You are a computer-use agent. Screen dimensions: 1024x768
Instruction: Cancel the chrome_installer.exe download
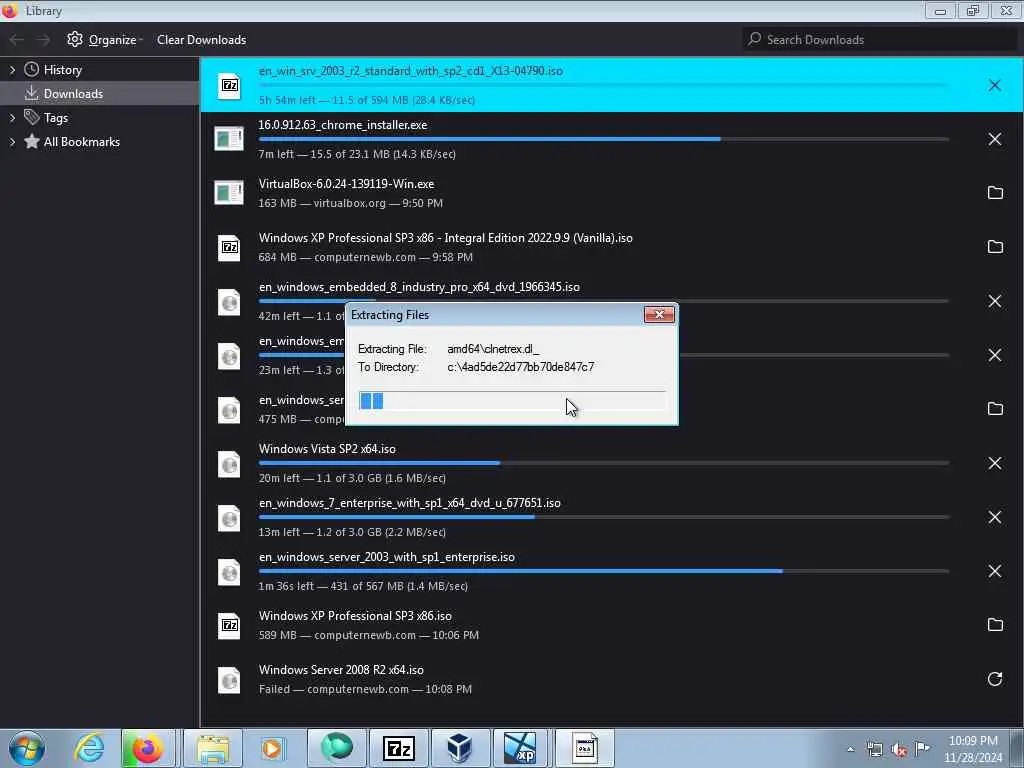[994, 139]
